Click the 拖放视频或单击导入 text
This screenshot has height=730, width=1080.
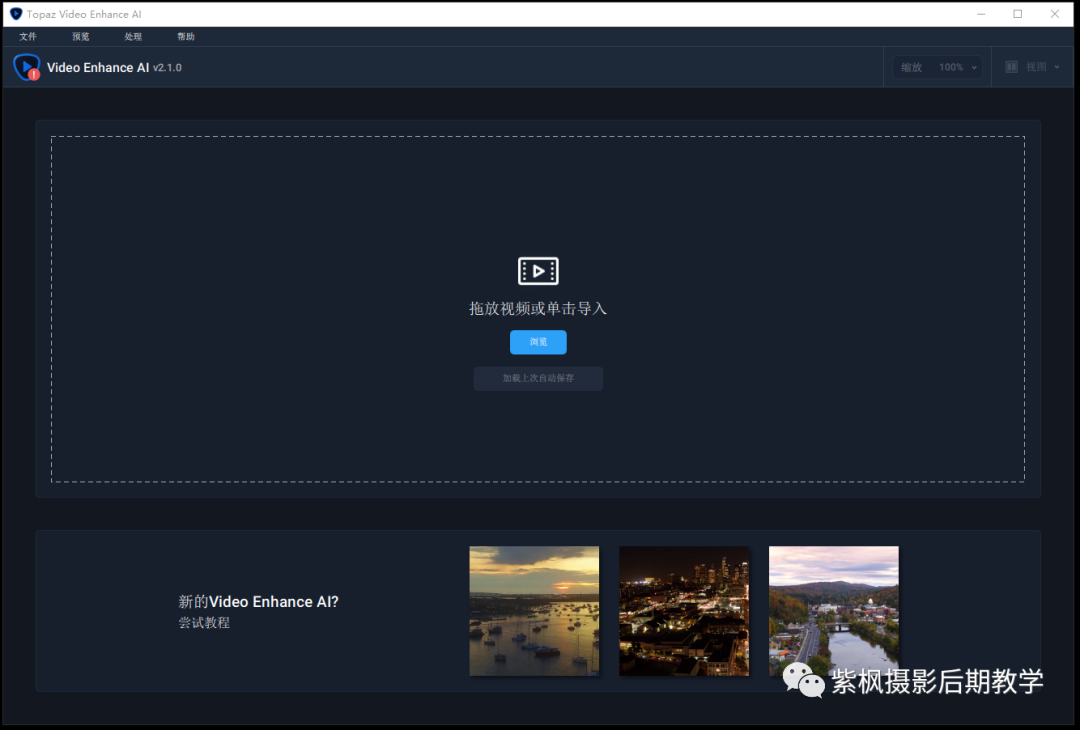[x=538, y=309]
